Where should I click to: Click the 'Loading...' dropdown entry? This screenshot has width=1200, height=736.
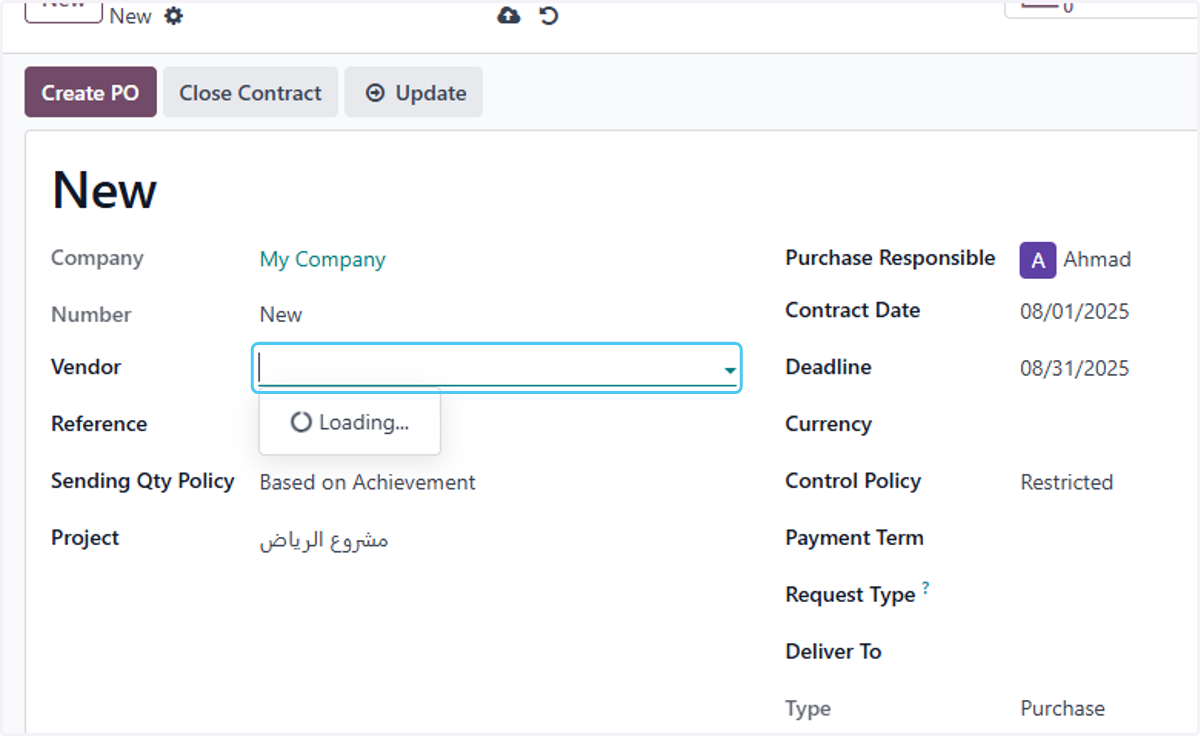(350, 422)
